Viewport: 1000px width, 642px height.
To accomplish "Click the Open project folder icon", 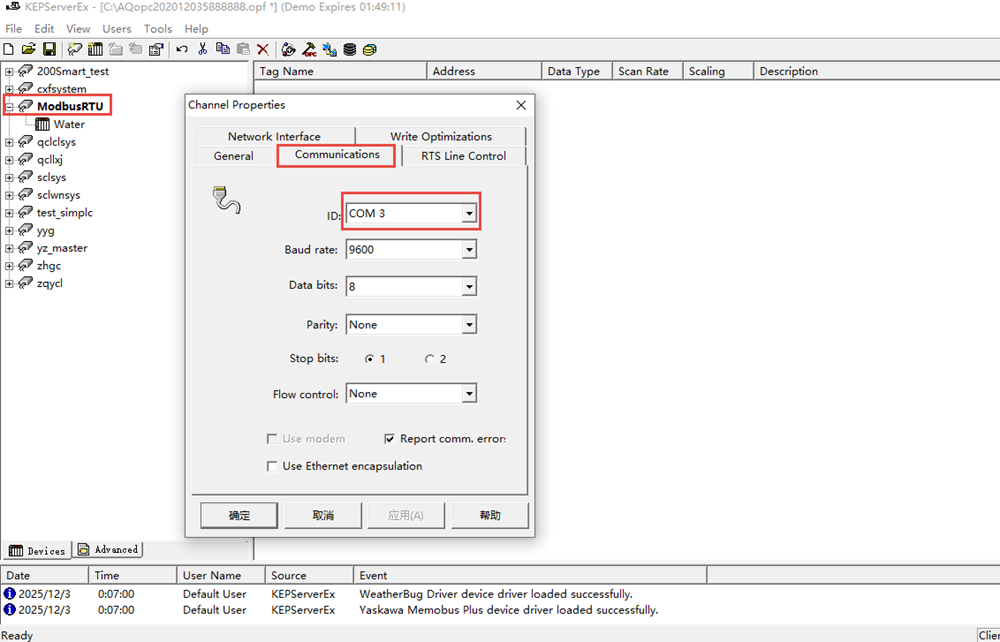I will pyautogui.click(x=28, y=49).
